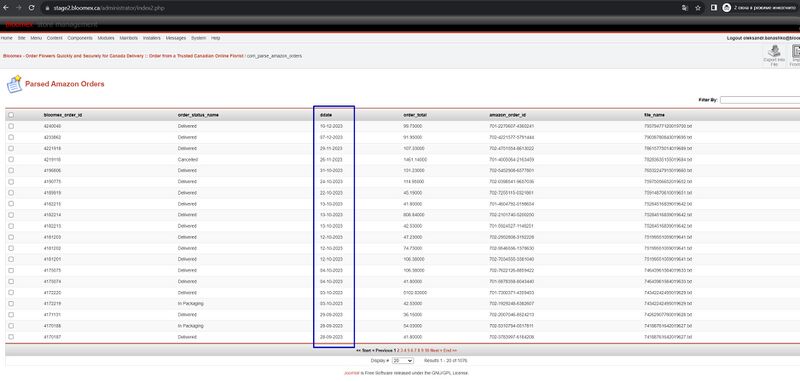Click the Filter By text field
This screenshot has height=382, width=800.
(x=760, y=100)
